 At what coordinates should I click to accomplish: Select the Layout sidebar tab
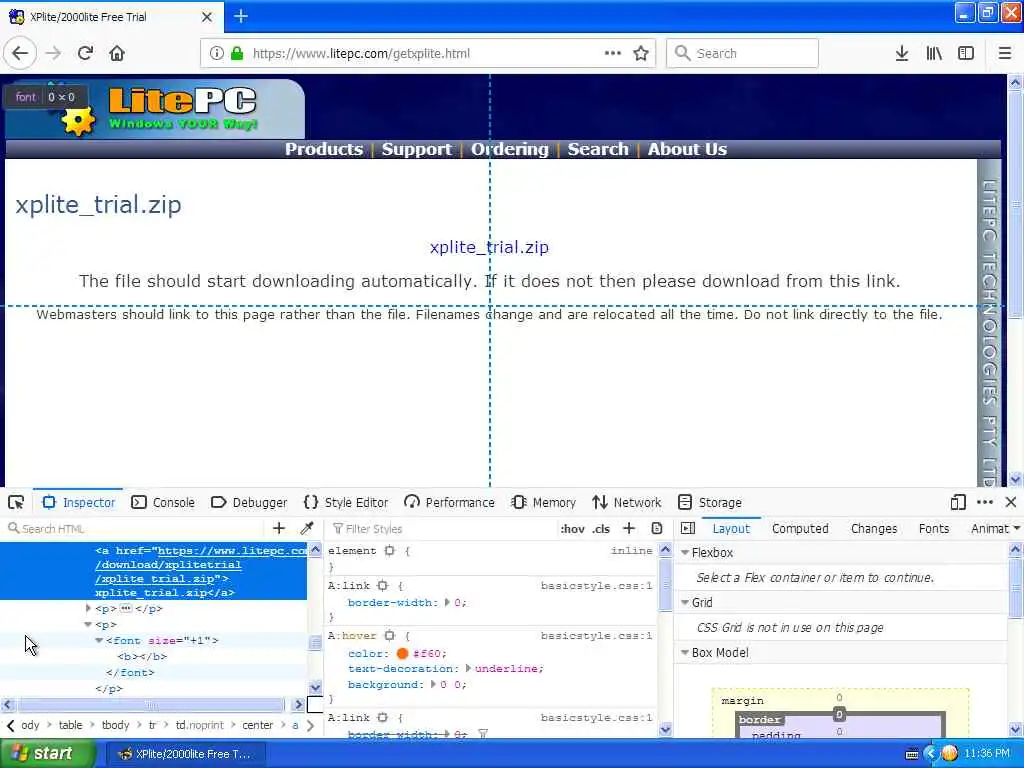pos(731,528)
